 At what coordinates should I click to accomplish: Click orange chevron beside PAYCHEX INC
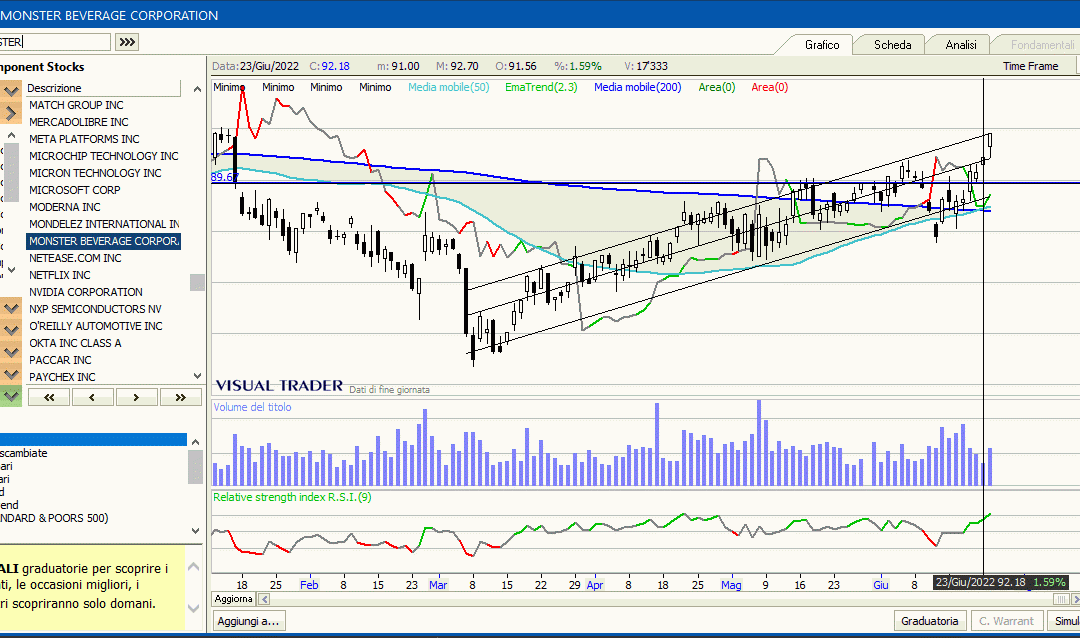coord(10,374)
